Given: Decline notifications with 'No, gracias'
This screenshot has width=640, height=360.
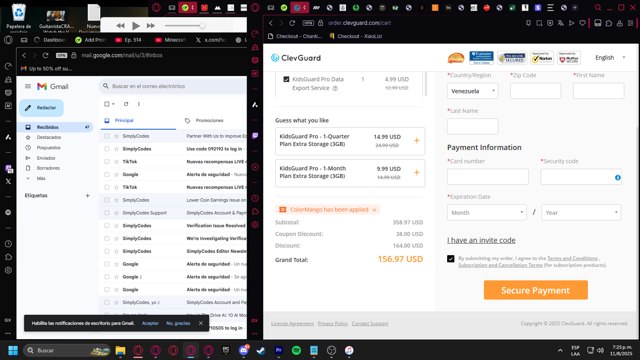Looking at the screenshot, I should click(x=178, y=323).
